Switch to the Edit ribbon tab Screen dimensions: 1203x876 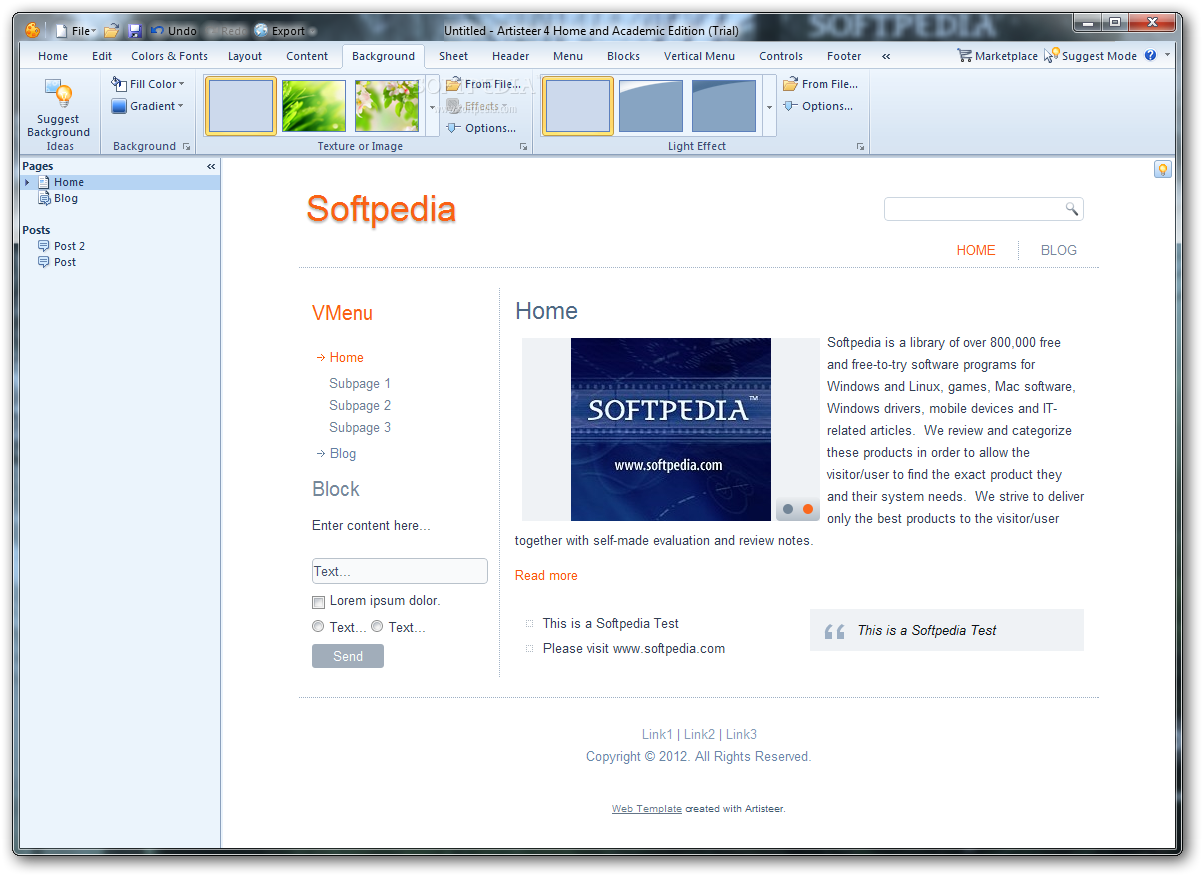click(x=102, y=56)
